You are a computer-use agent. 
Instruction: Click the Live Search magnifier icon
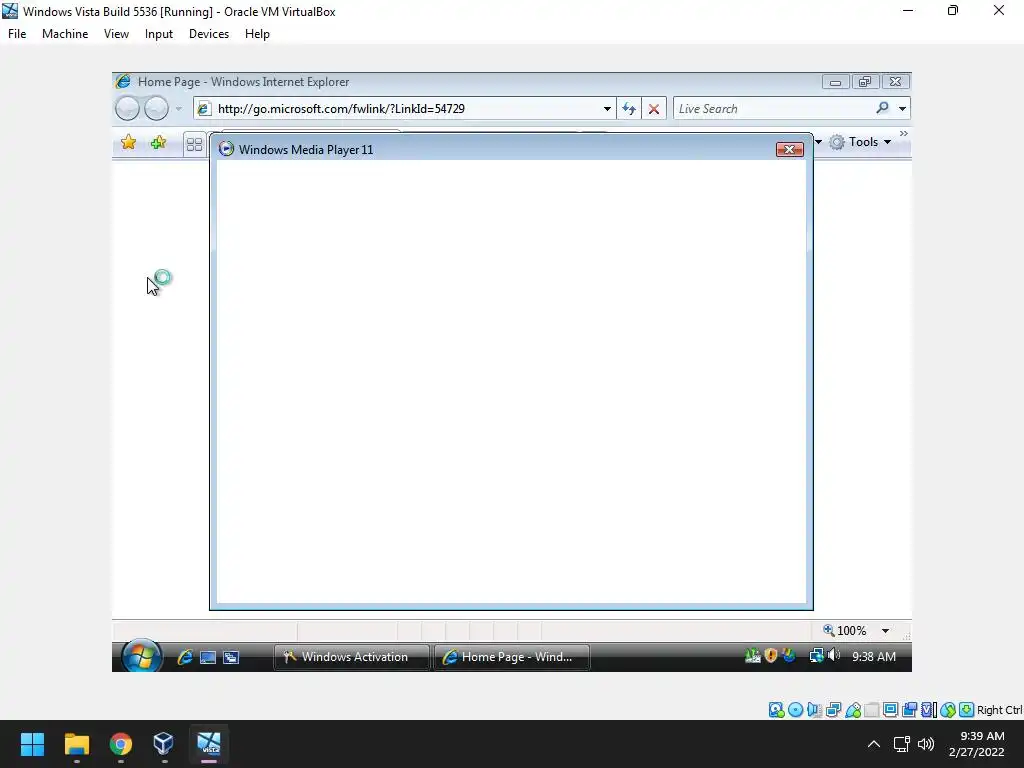(x=882, y=108)
